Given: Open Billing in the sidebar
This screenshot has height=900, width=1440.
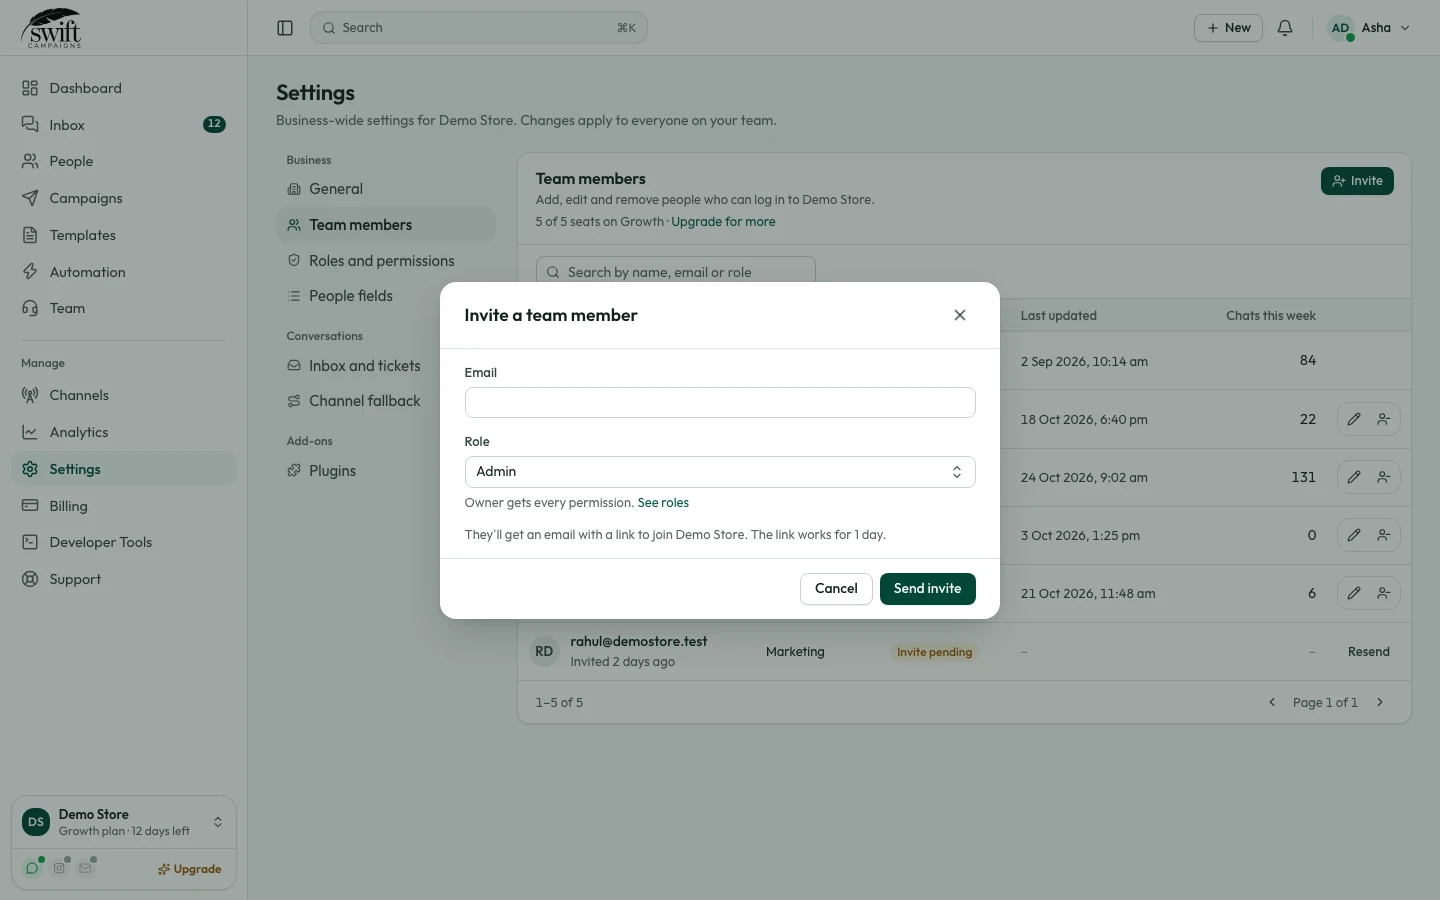Looking at the screenshot, I should (124, 506).
